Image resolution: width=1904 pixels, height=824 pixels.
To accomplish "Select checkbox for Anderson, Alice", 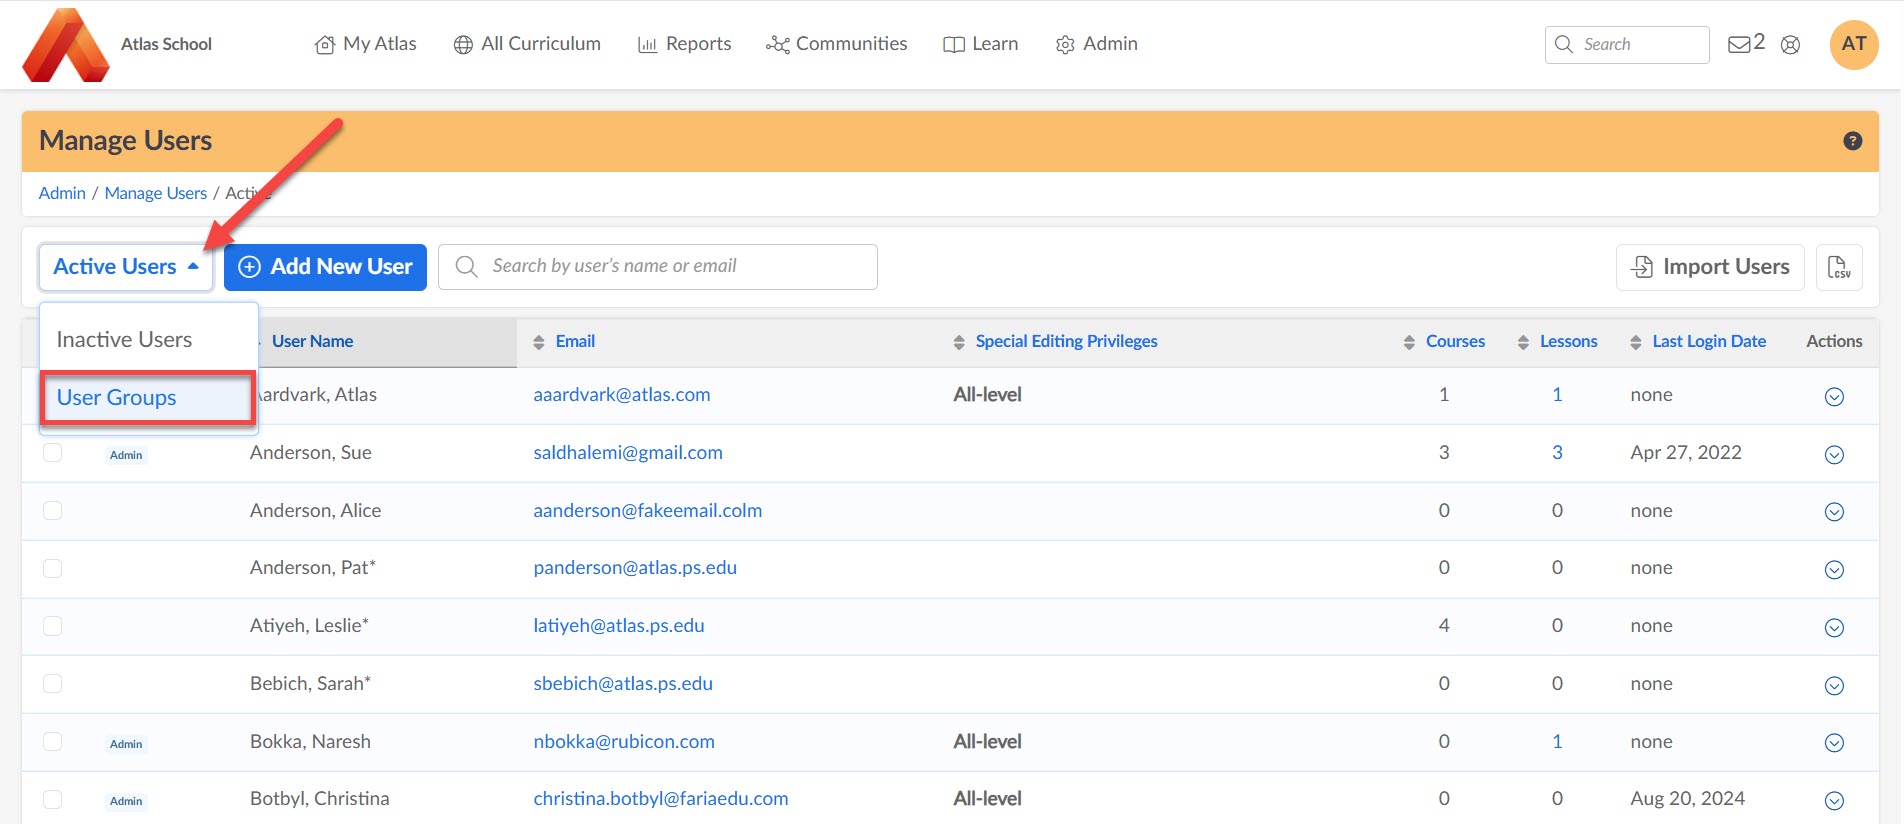I will point(53,511).
